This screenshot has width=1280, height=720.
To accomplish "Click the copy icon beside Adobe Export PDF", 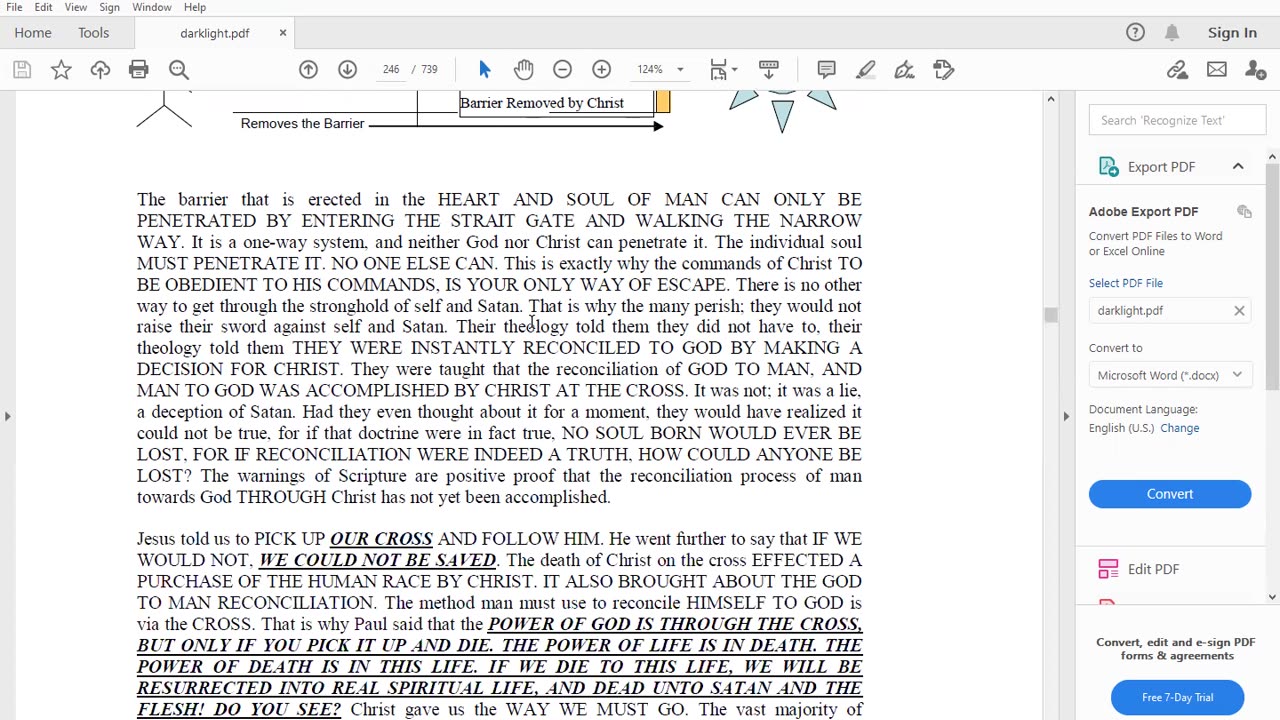I will pyautogui.click(x=1244, y=212).
